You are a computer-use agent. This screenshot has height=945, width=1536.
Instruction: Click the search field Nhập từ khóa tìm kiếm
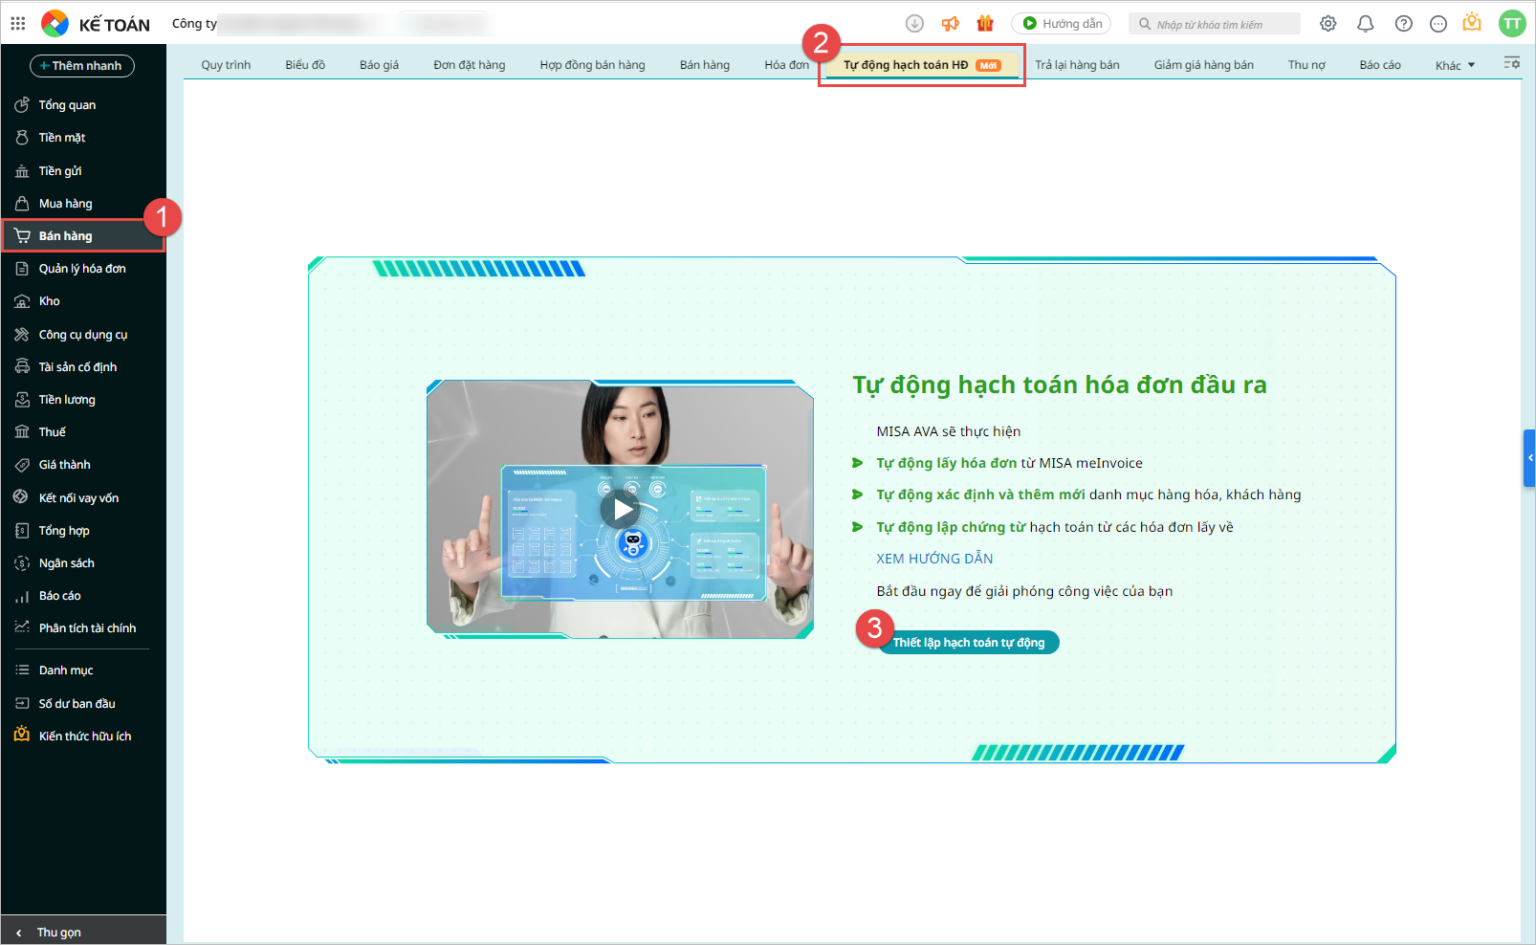[x=1215, y=23]
